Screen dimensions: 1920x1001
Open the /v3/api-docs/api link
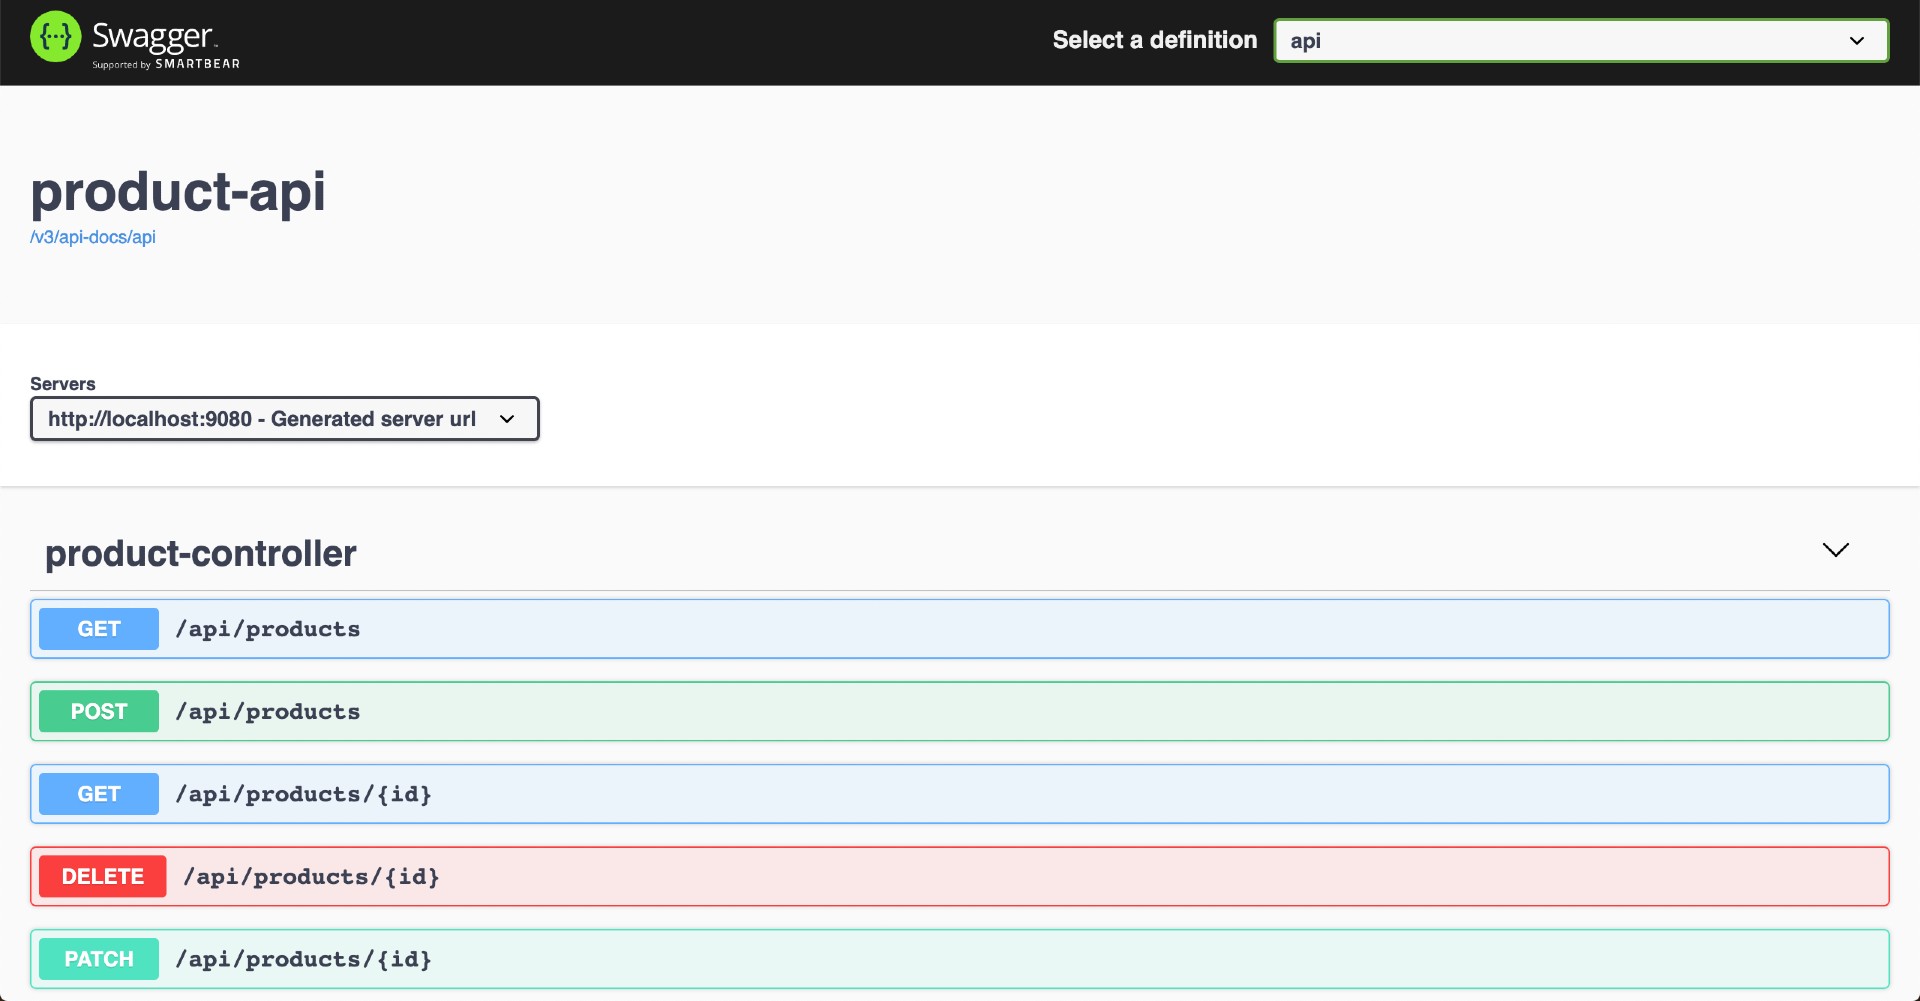(92, 237)
